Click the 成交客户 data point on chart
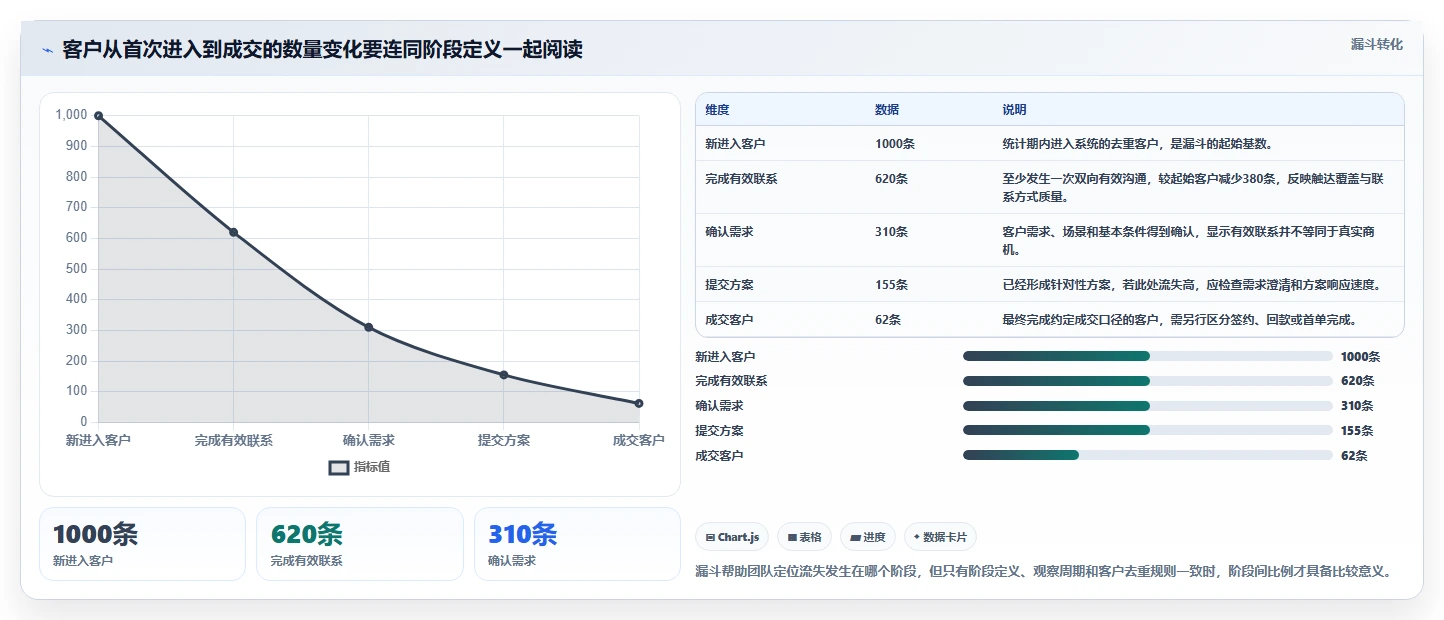The width and height of the screenshot is (1444, 620). click(x=639, y=403)
